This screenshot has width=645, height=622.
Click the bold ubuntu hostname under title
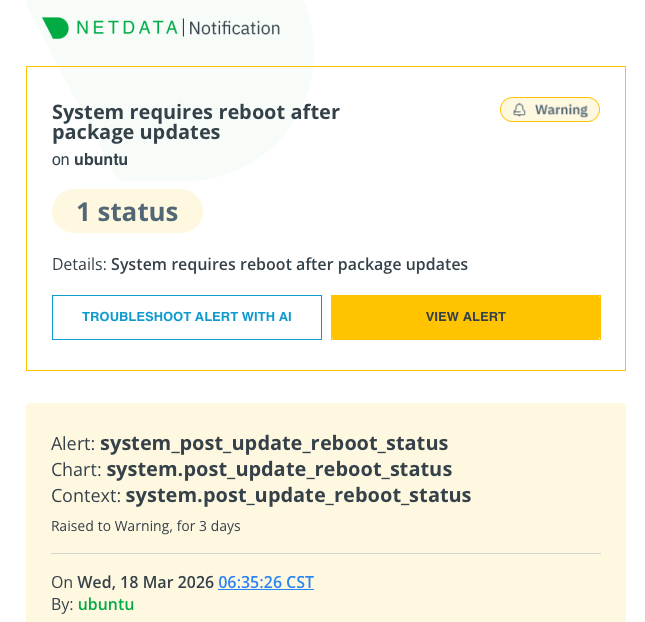[x=101, y=159]
